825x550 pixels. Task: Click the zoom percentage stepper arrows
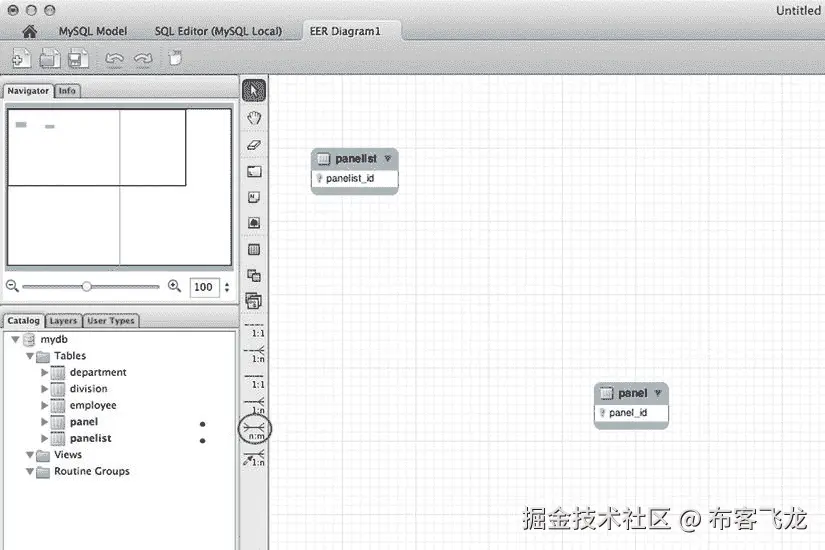[x=227, y=287]
